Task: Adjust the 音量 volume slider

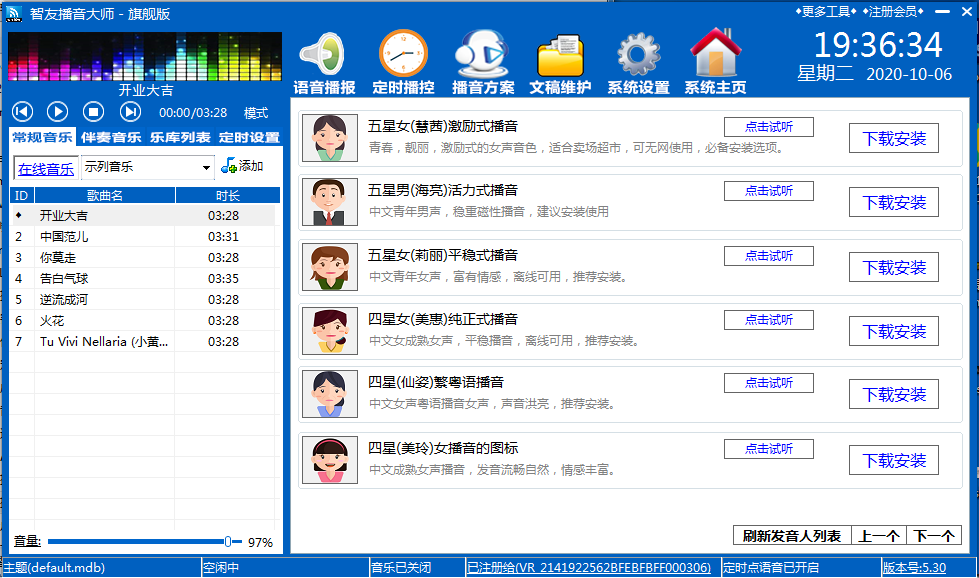Action: click(x=228, y=539)
